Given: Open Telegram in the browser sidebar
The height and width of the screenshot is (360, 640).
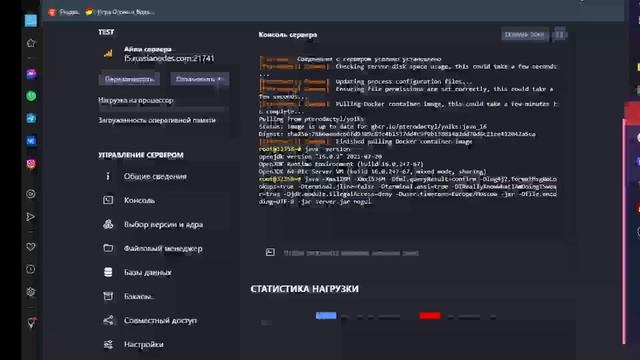Looking at the screenshot, I should (31, 118).
